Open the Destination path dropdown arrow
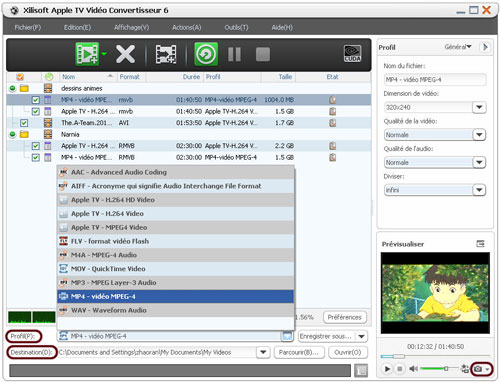Viewport: 500px width, 383px height. pos(263,352)
